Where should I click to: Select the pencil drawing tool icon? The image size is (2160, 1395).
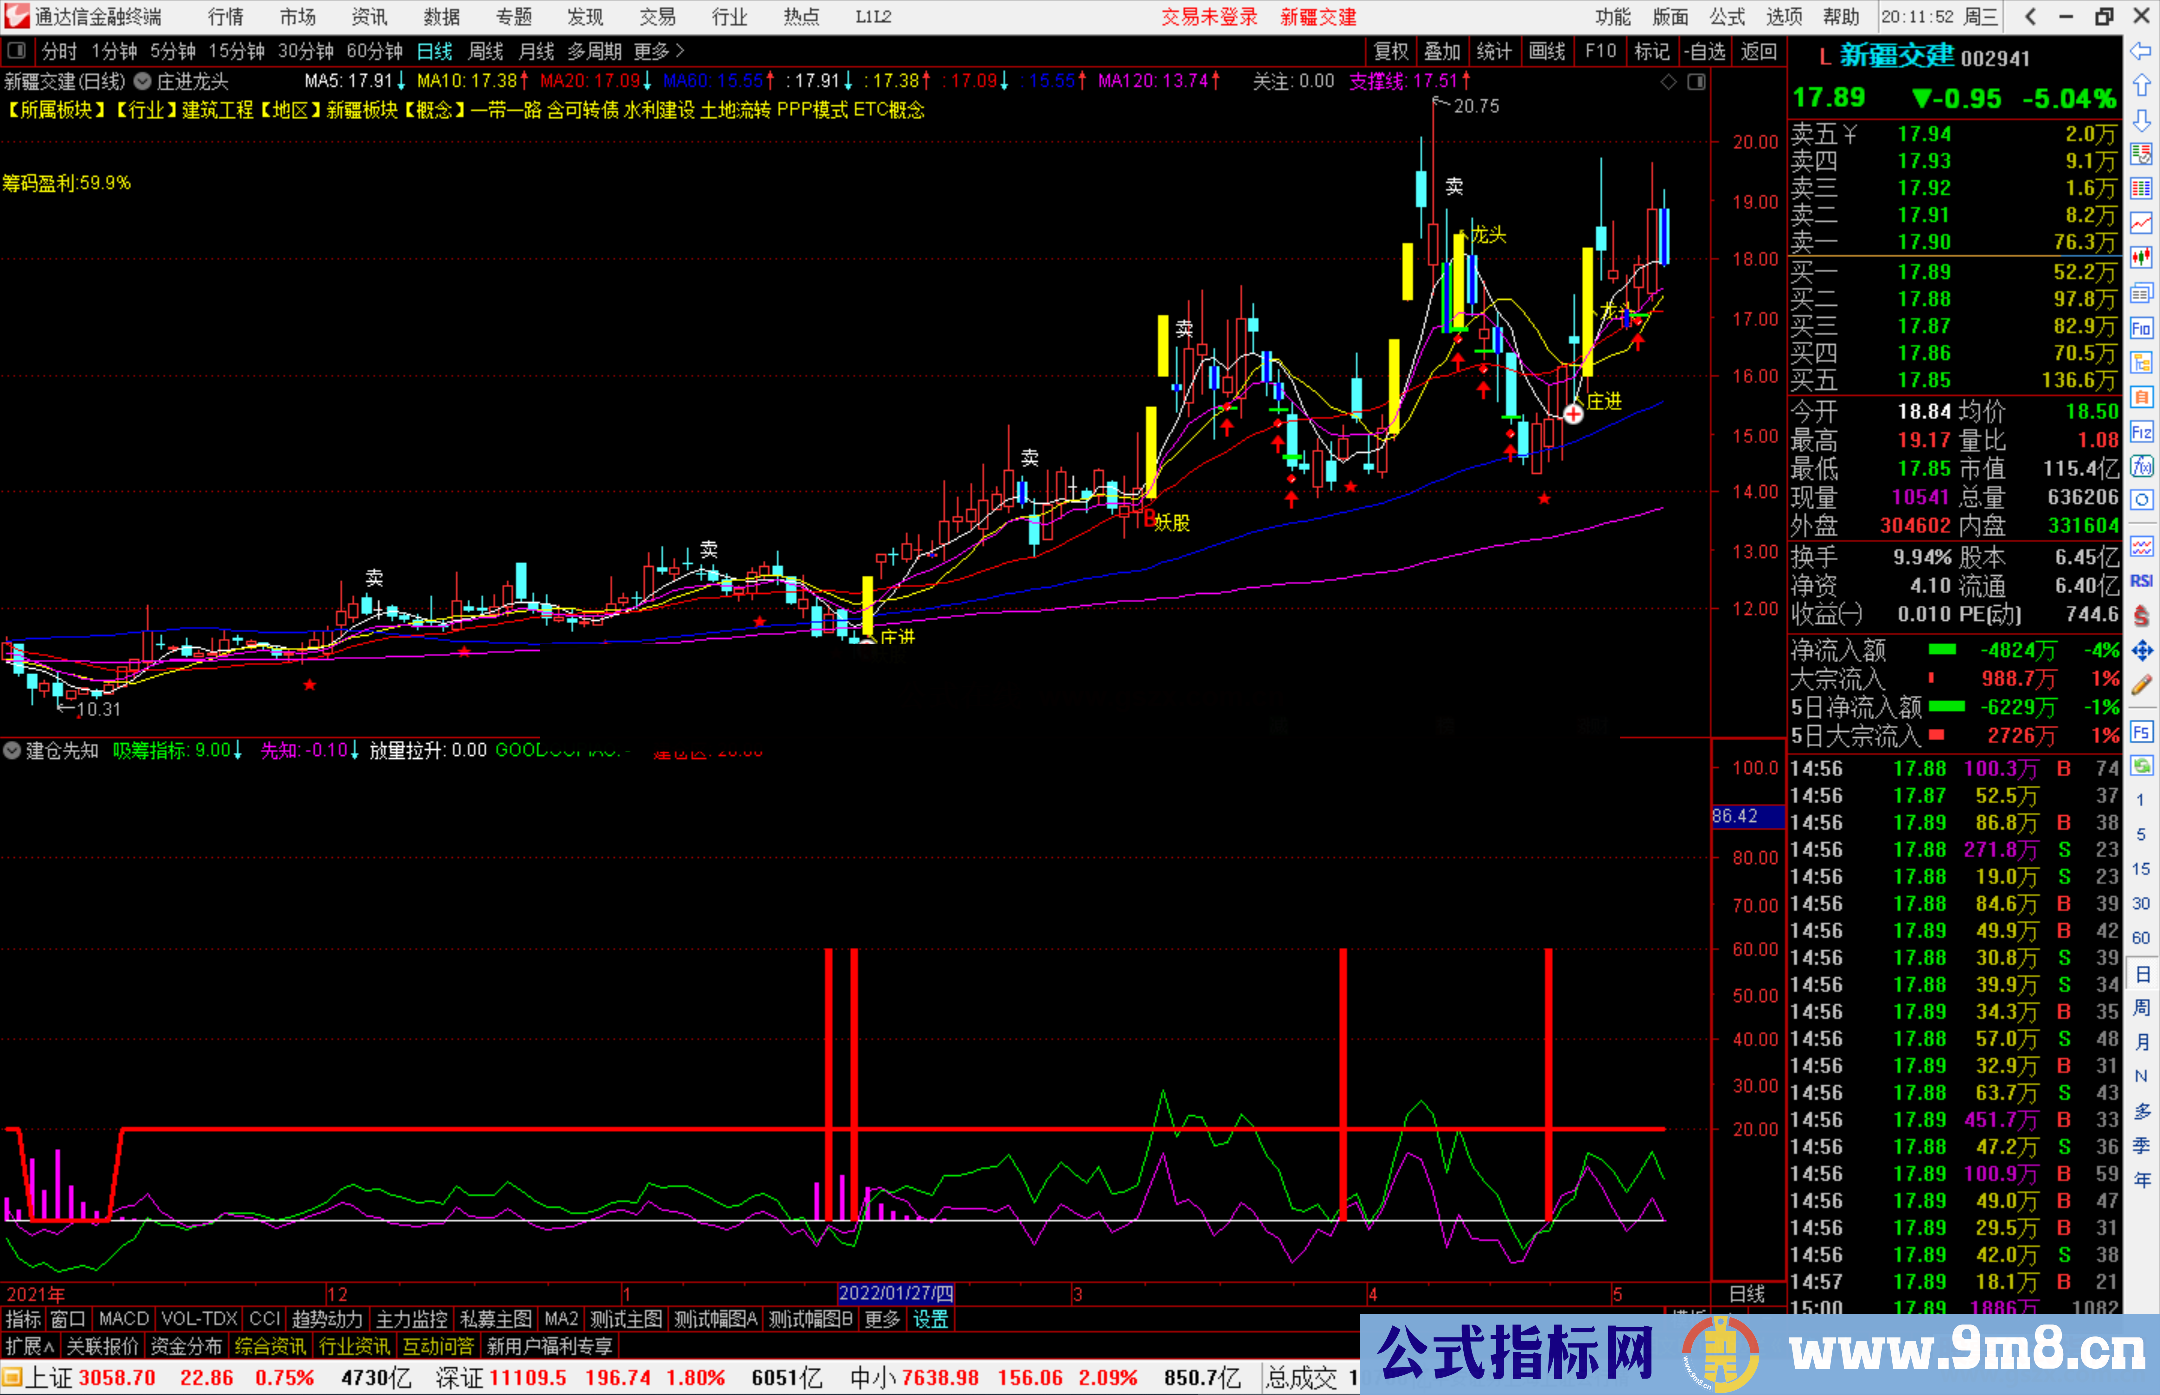pos(2141,685)
